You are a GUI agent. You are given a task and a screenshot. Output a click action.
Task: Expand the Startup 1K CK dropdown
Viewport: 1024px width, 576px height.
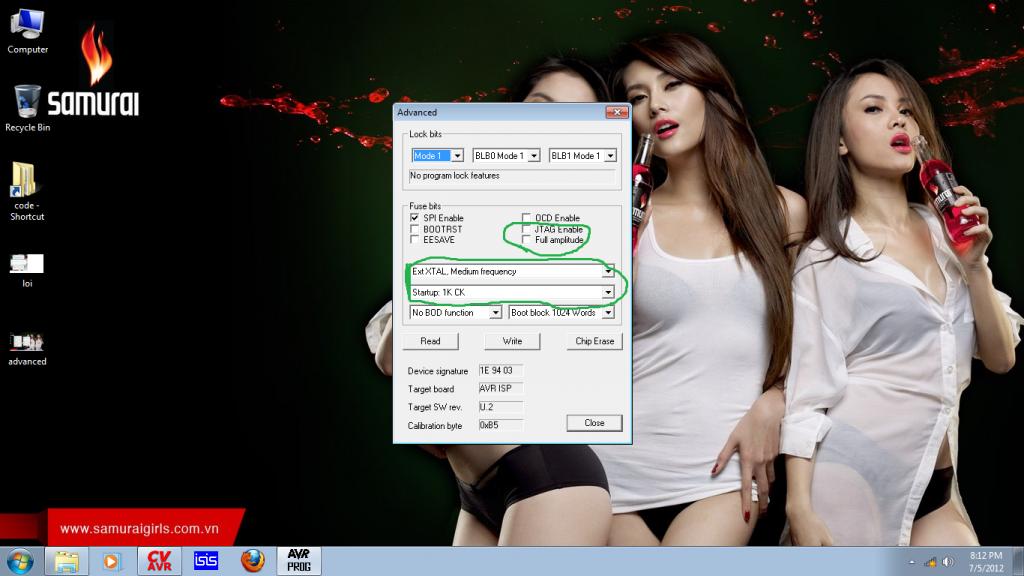pyautogui.click(x=608, y=292)
